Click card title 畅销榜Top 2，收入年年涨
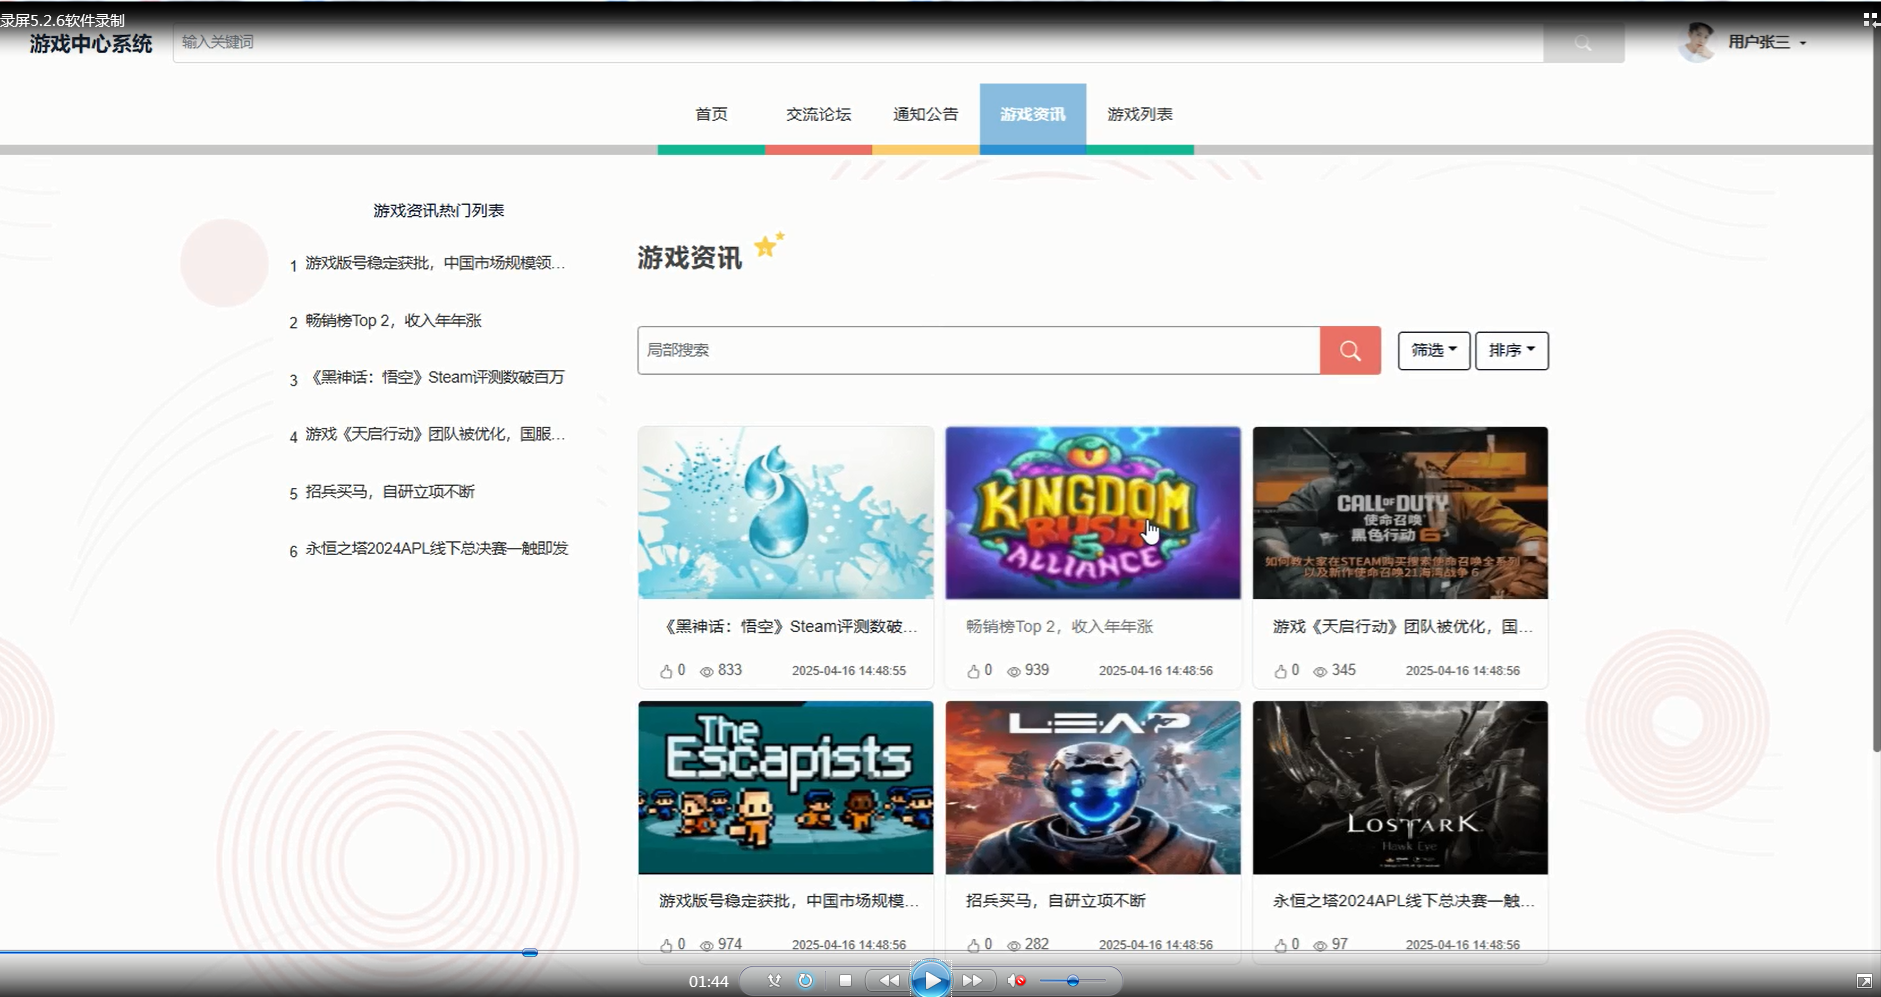1881x997 pixels. (x=1059, y=627)
